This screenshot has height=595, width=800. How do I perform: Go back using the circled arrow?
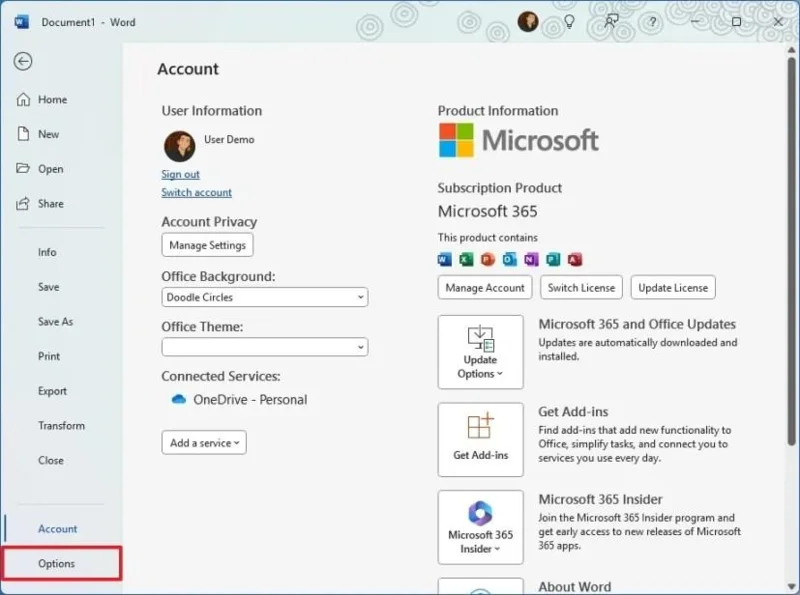[23, 62]
